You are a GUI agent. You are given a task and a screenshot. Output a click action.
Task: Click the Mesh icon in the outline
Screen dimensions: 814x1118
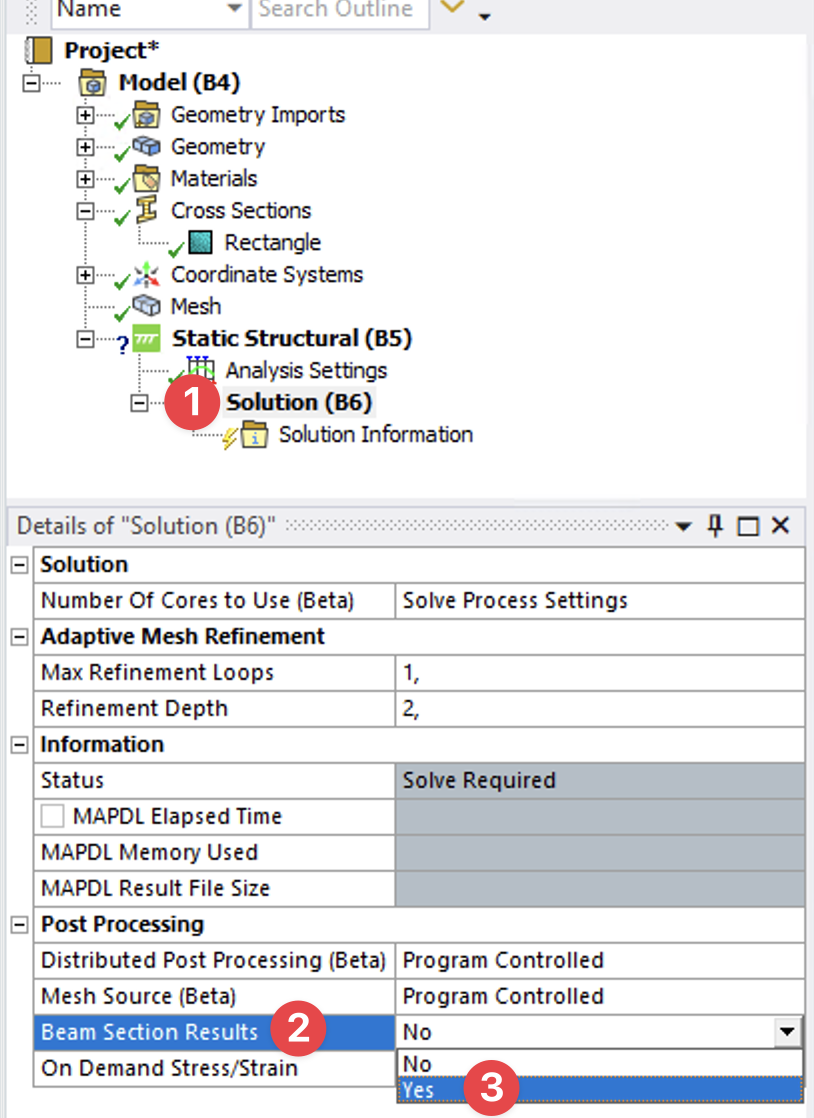click(148, 307)
